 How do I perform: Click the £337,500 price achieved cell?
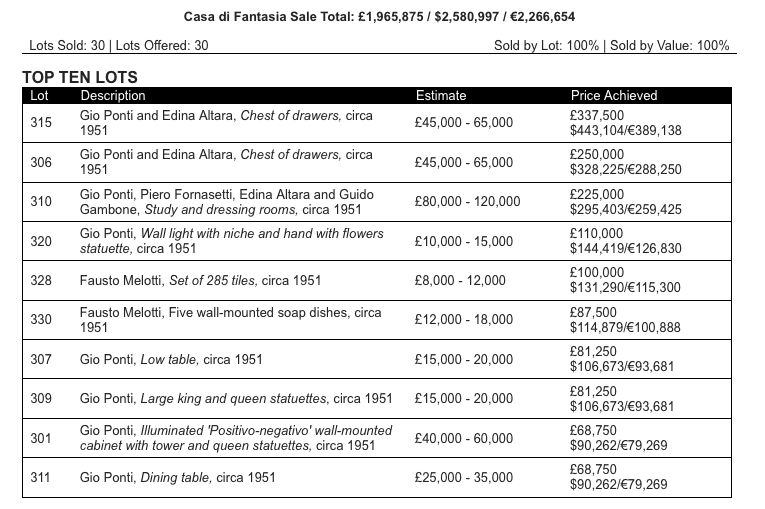click(x=597, y=116)
